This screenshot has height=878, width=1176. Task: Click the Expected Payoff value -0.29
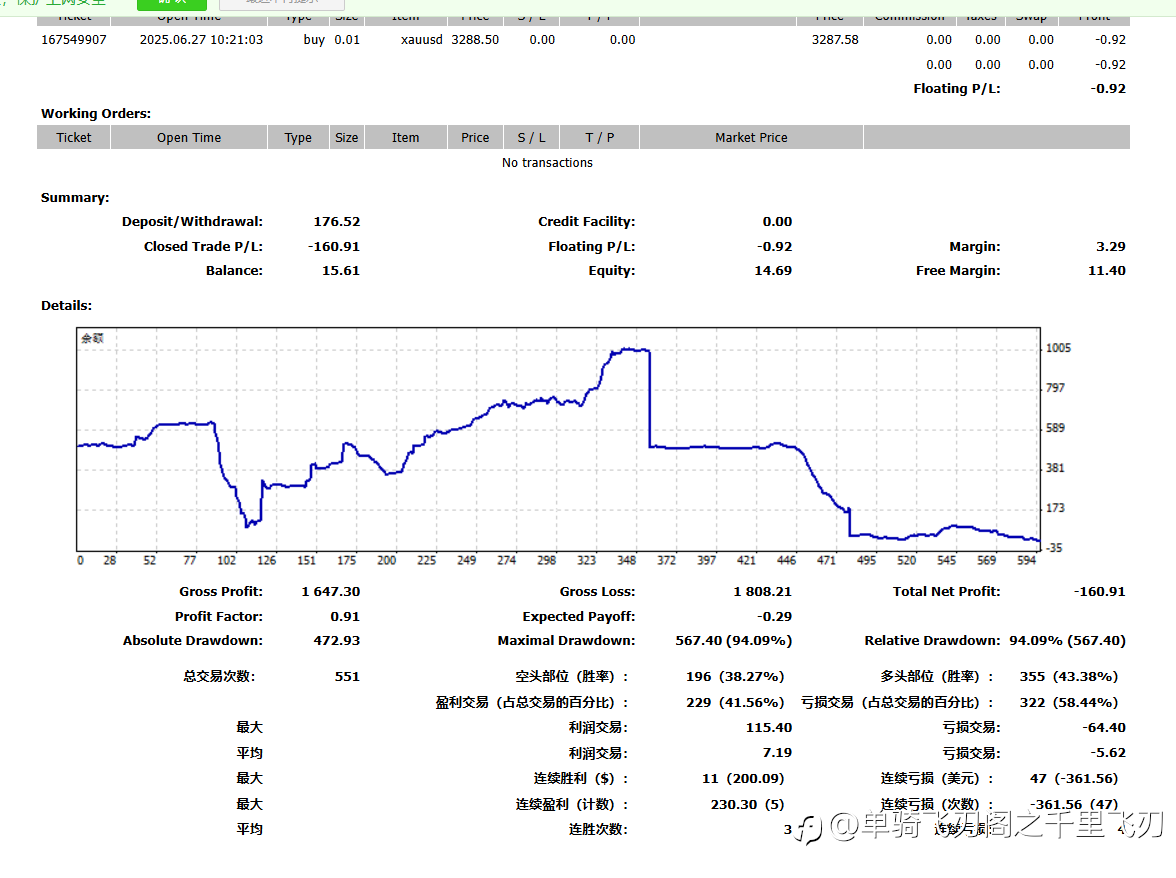tap(775, 616)
